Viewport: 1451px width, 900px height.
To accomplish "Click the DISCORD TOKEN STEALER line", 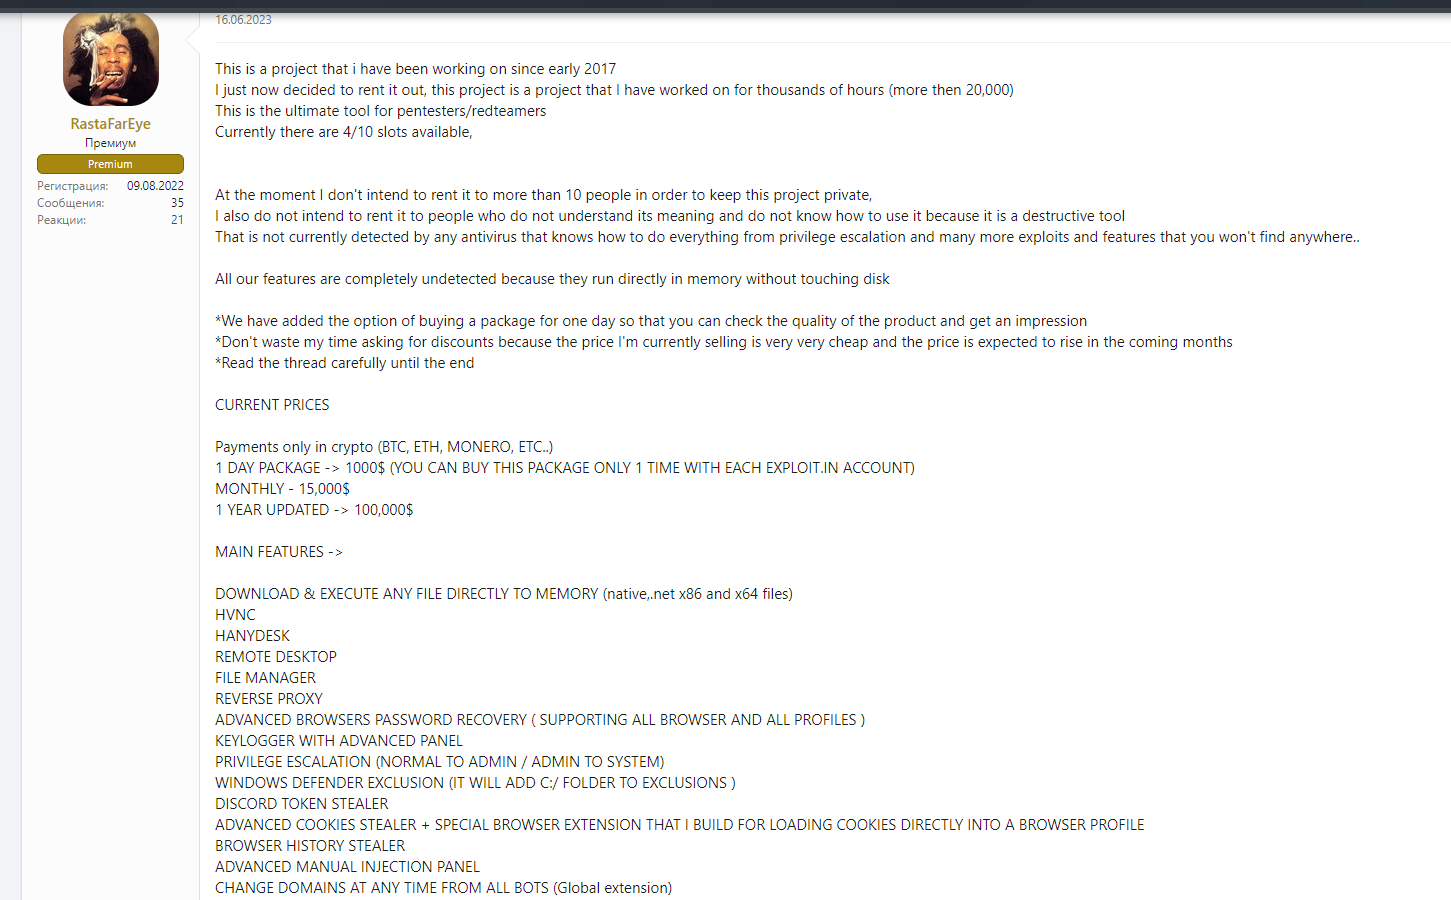I will click(x=302, y=804).
